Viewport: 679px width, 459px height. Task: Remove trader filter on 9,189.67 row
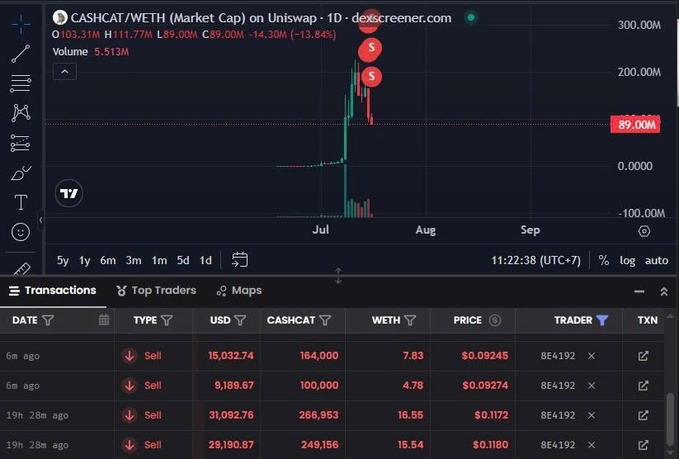tap(592, 385)
